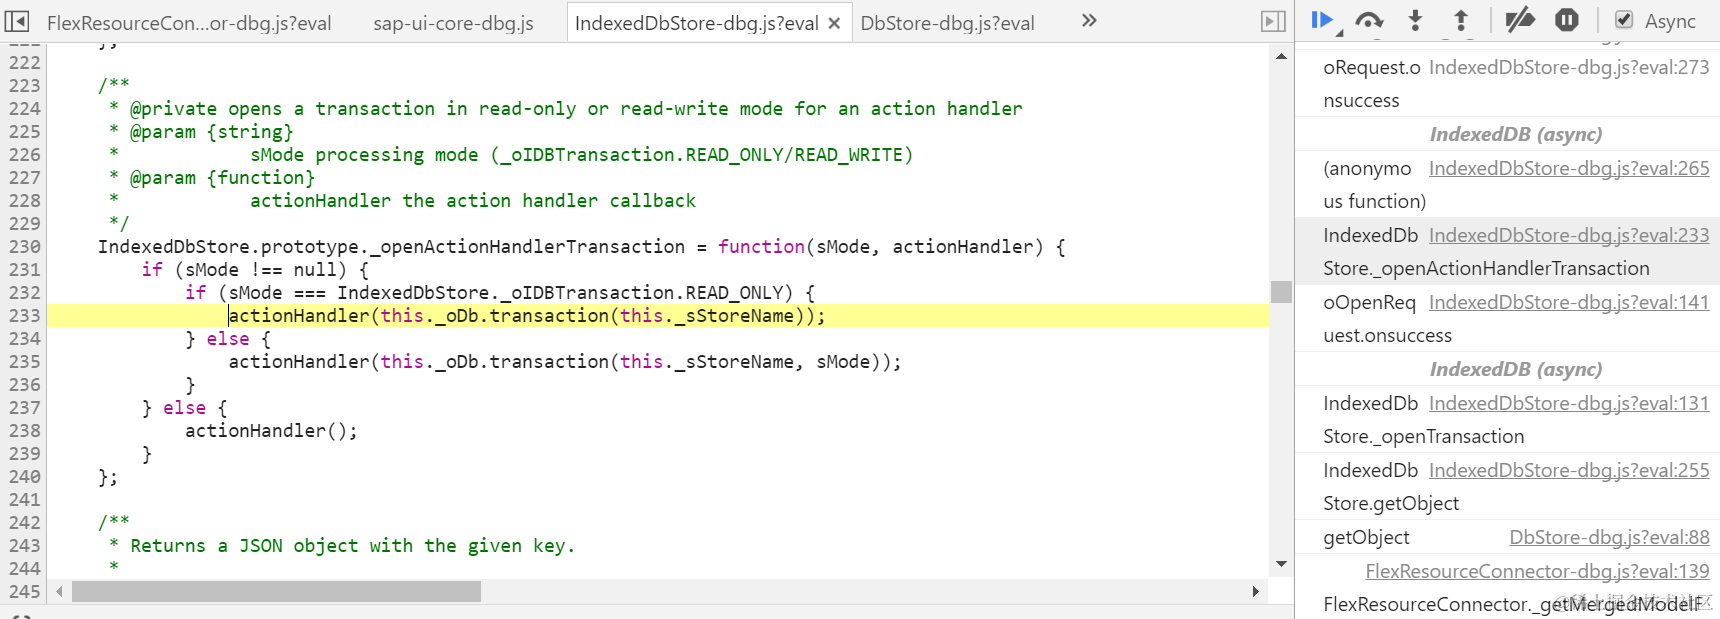Step out of current function
This screenshot has height=619, width=1720.
1461,20
